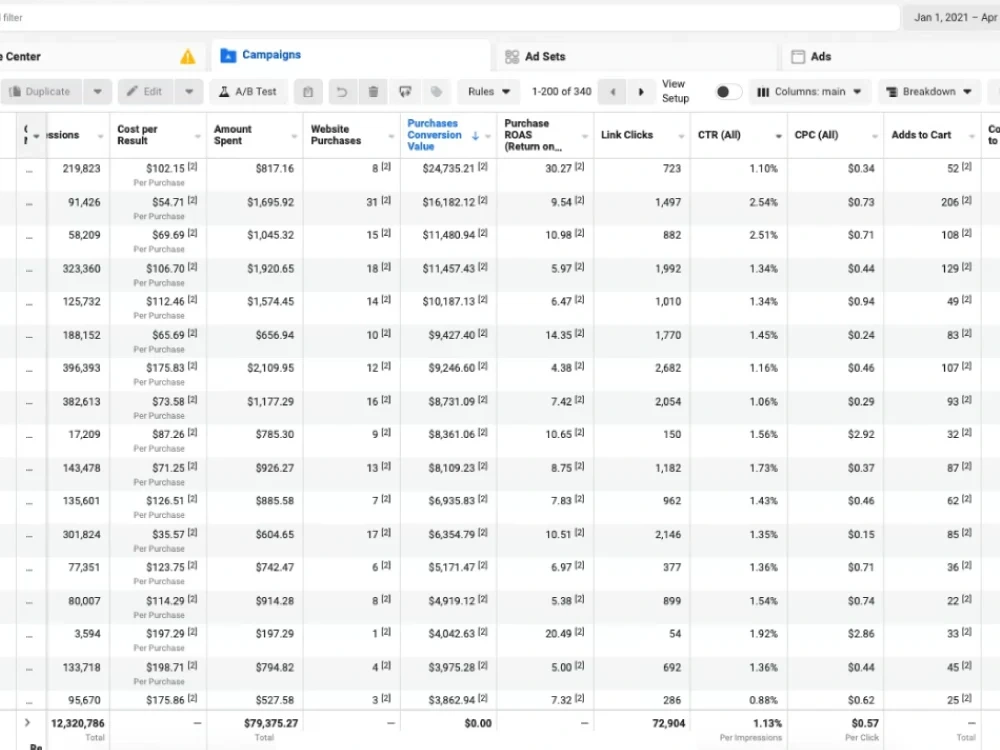The width and height of the screenshot is (1000, 750).
Task: Toggle the View Setup switch
Action: 728,92
